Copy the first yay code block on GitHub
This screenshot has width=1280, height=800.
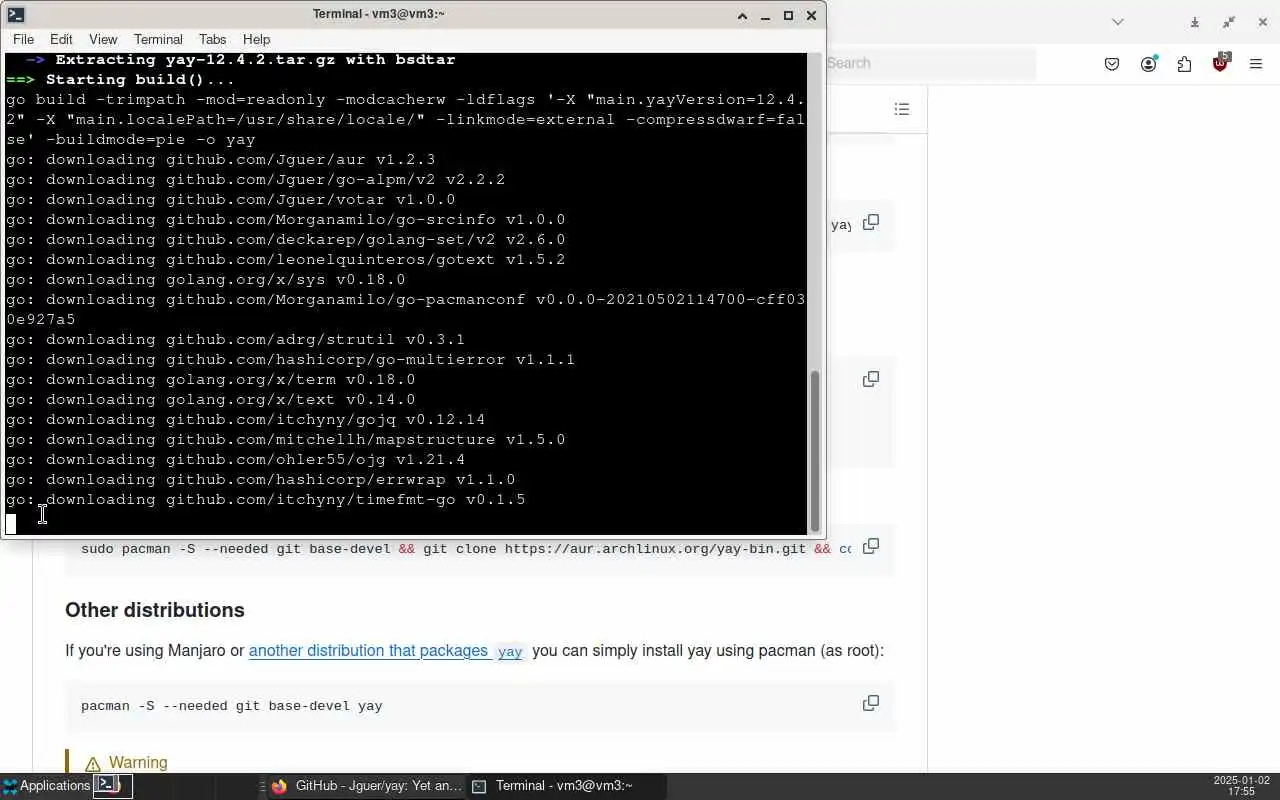pyautogui.click(x=871, y=222)
